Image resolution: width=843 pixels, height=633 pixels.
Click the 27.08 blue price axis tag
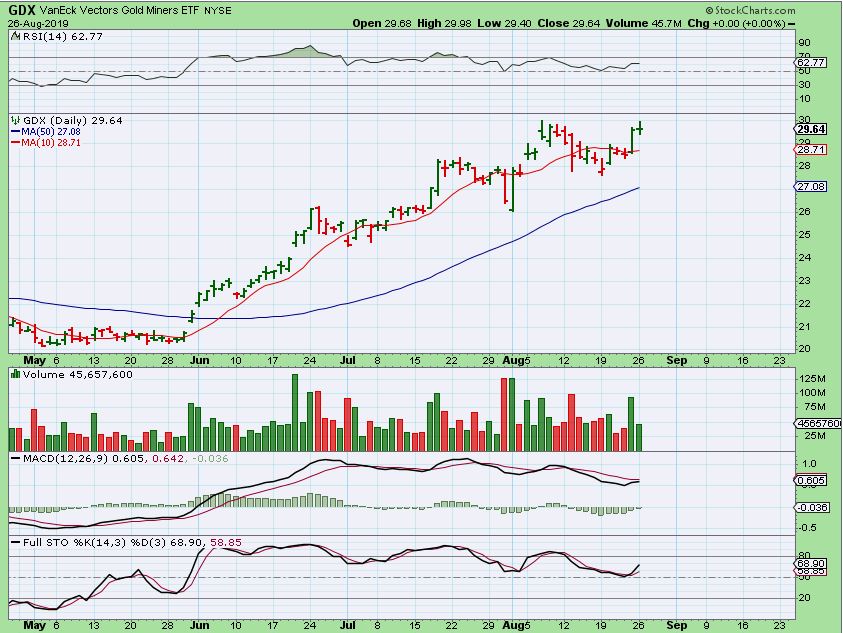click(810, 186)
